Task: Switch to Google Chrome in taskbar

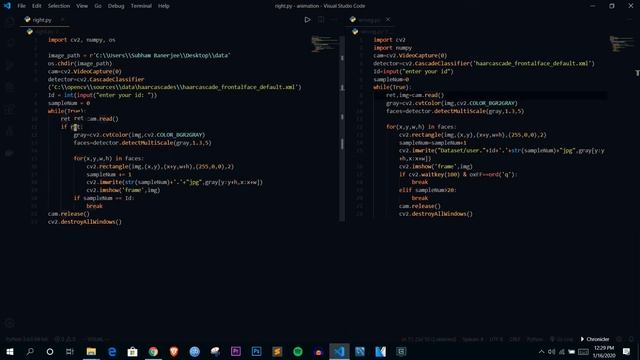Action: click(x=153, y=351)
